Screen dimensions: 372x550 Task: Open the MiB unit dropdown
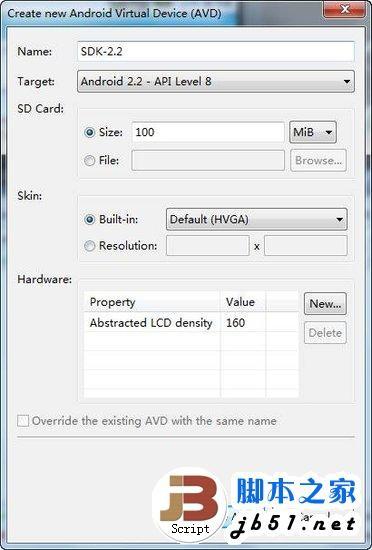pos(313,132)
